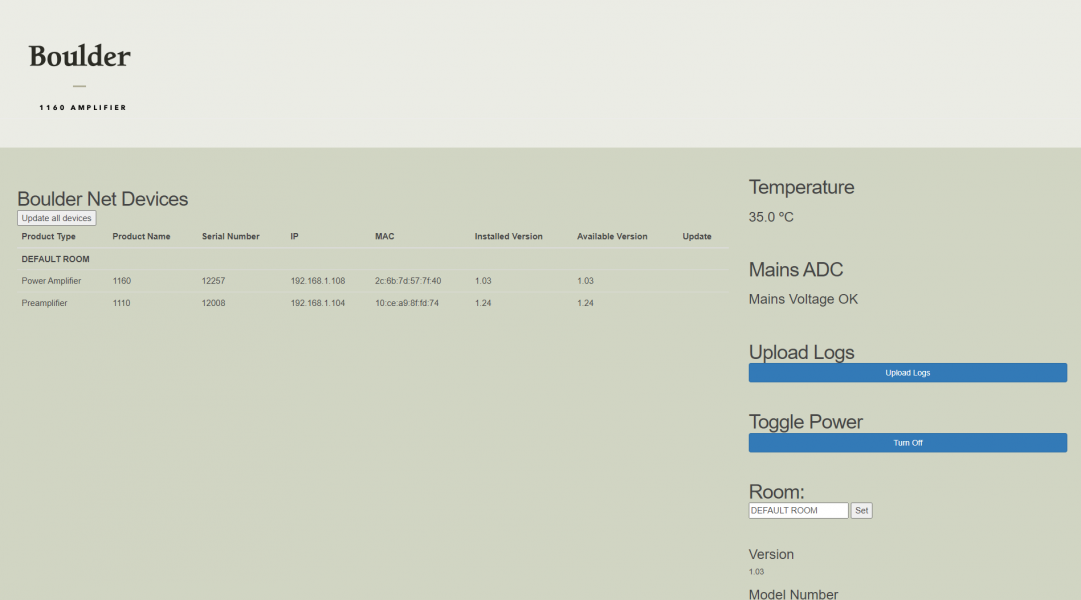Click the Product Type column header

(48, 237)
